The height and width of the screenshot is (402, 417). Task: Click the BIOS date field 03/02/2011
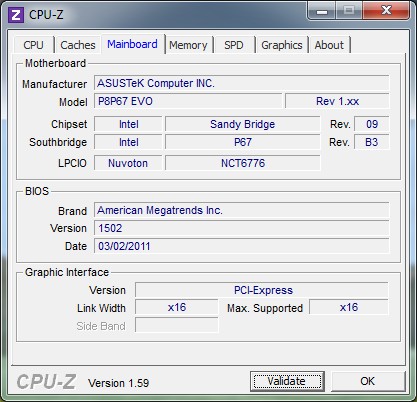tap(242, 246)
